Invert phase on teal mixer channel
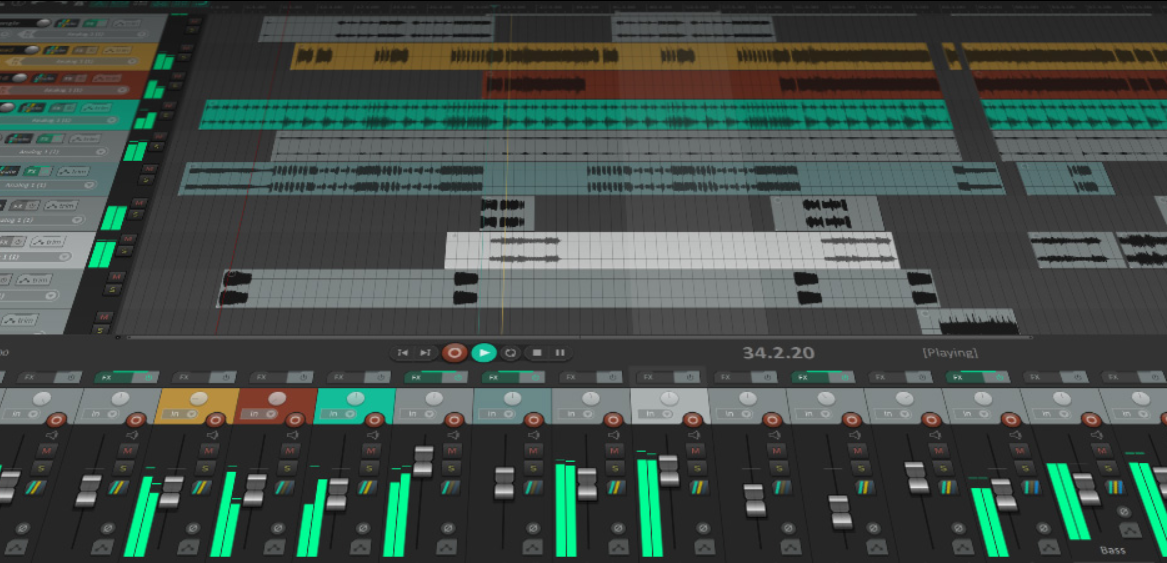1167x563 pixels. (363, 527)
